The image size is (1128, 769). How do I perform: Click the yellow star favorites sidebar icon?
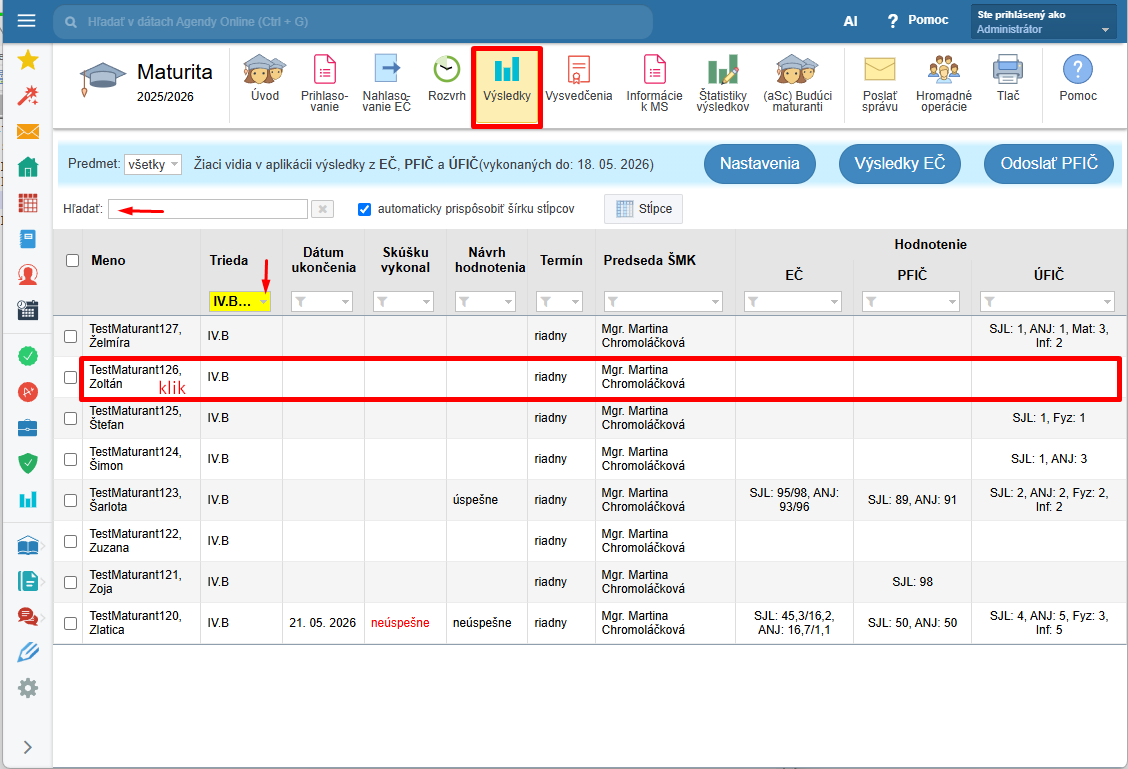pos(27,60)
